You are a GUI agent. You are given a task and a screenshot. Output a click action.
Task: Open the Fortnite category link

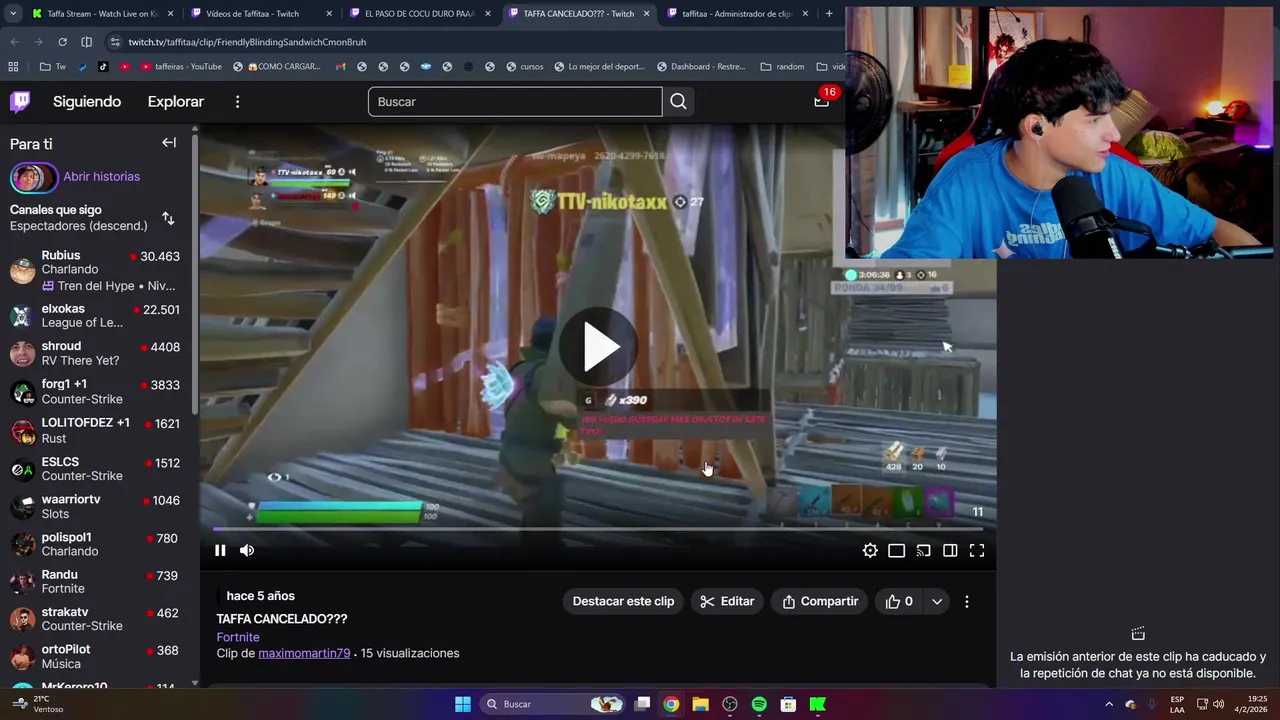click(x=238, y=637)
